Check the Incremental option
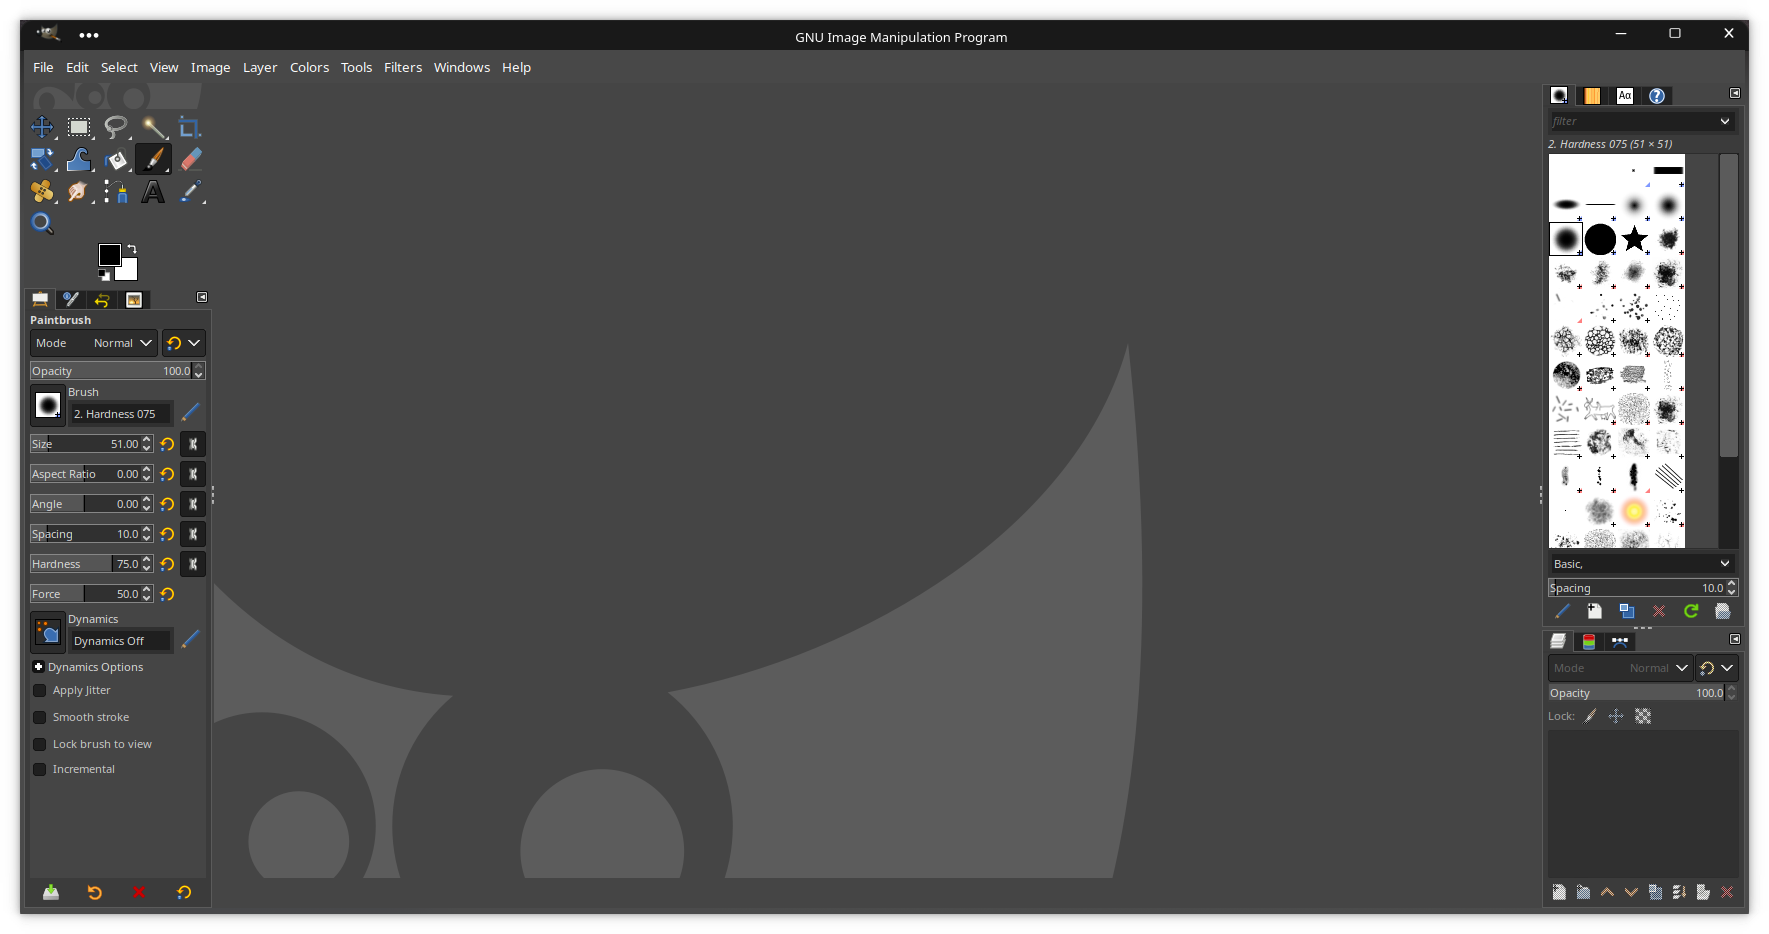The height and width of the screenshot is (934, 1769). coord(40,770)
